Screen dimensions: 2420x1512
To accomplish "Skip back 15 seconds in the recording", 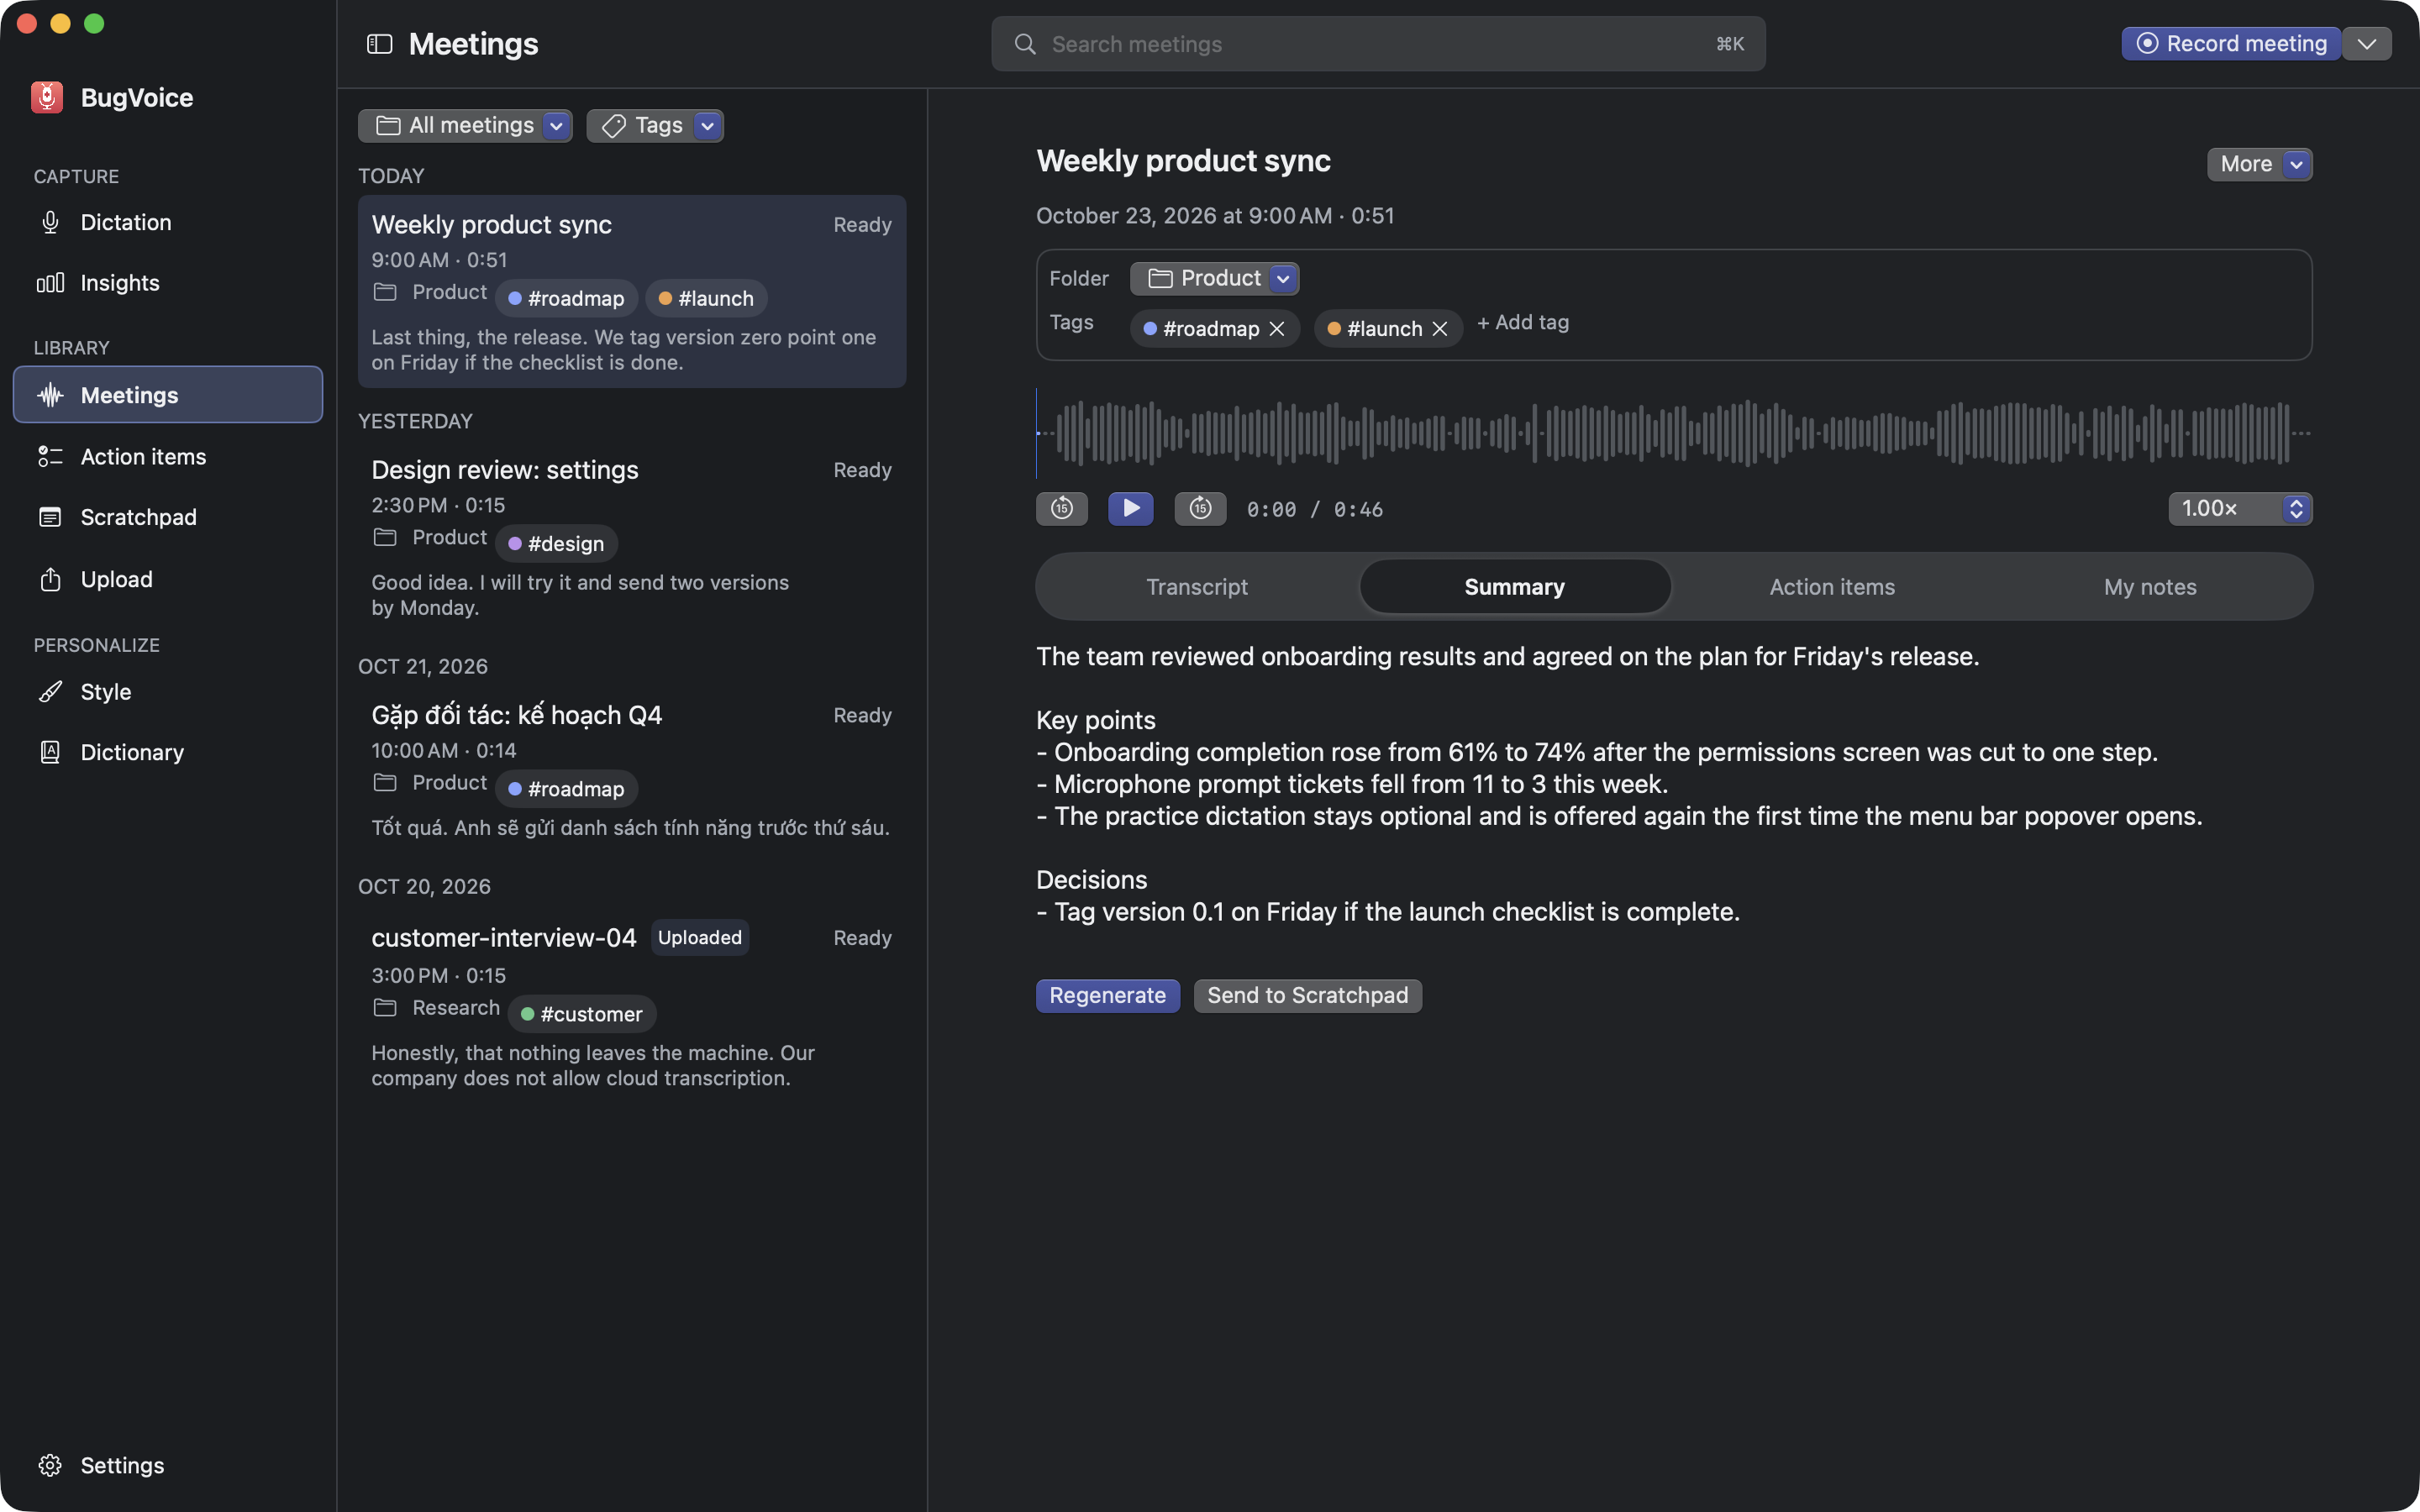I will point(1062,508).
